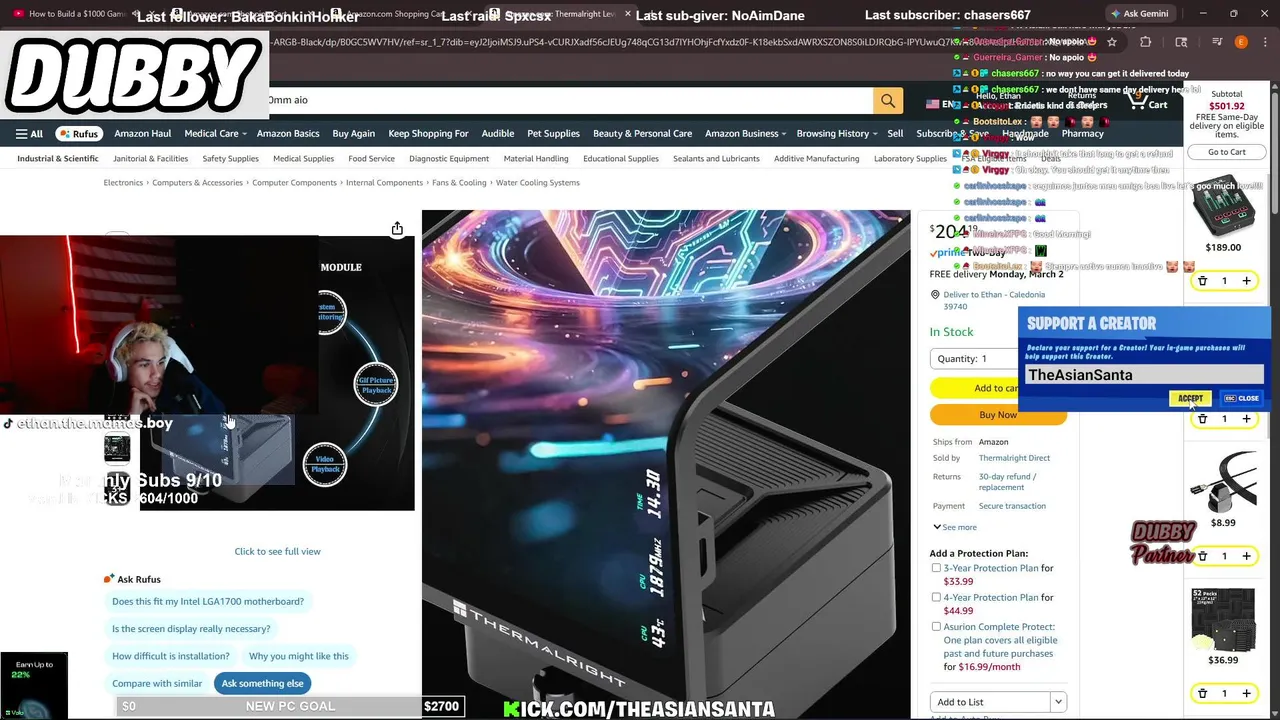
Task: Expand the Browsing History dropdown
Action: click(836, 134)
